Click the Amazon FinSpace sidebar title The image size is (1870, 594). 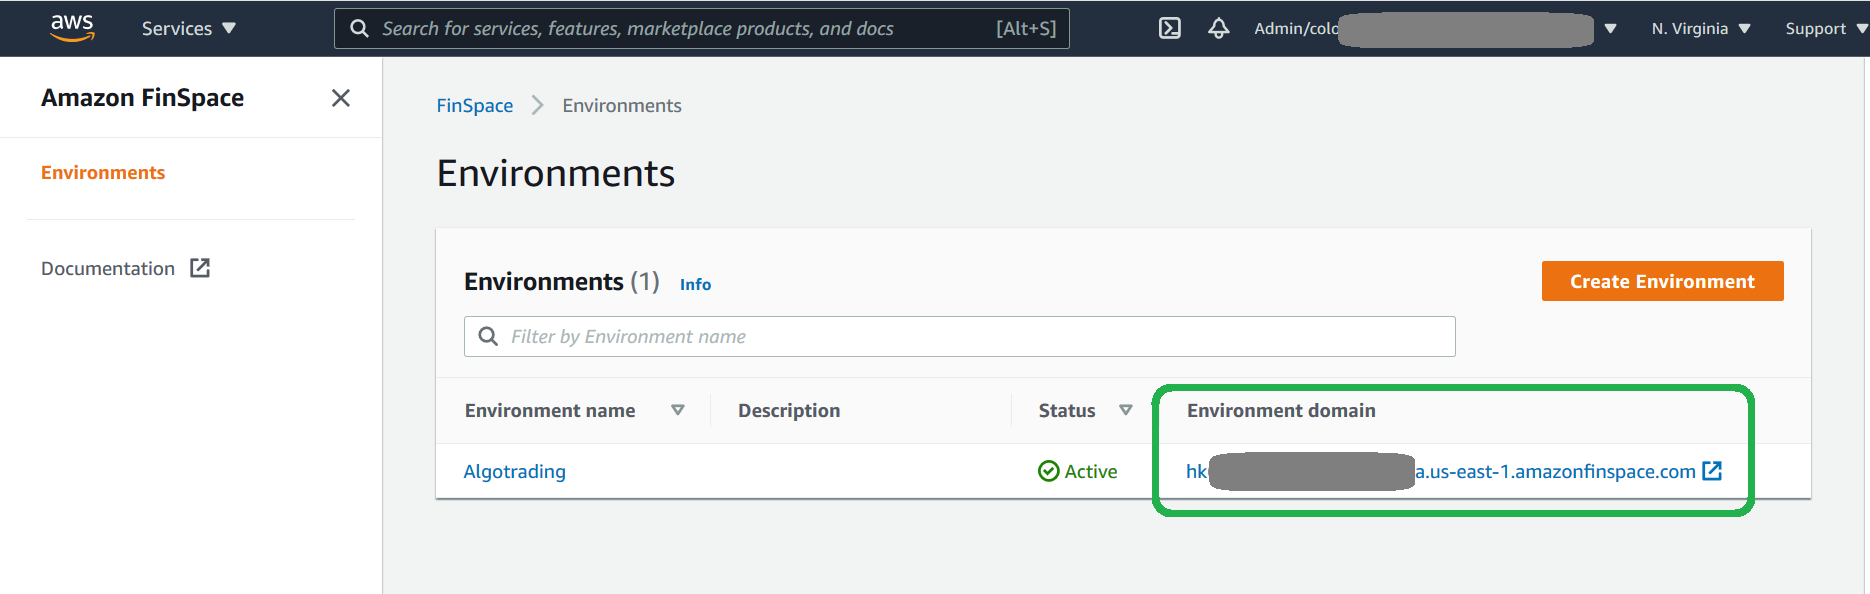(x=143, y=98)
